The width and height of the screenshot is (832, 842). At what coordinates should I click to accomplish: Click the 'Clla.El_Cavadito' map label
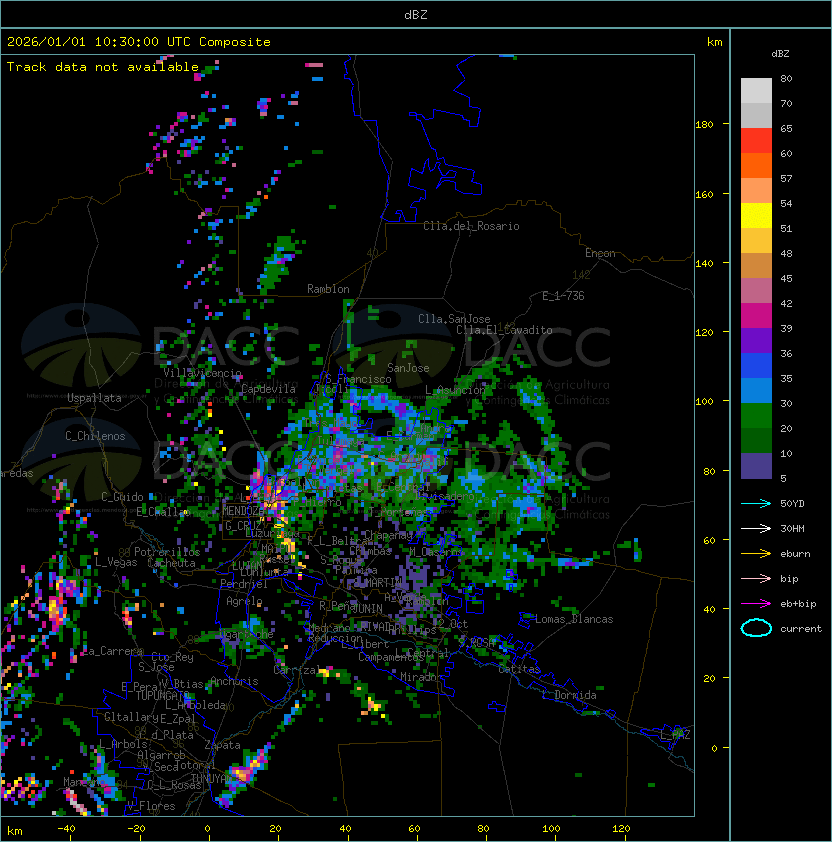pos(504,330)
